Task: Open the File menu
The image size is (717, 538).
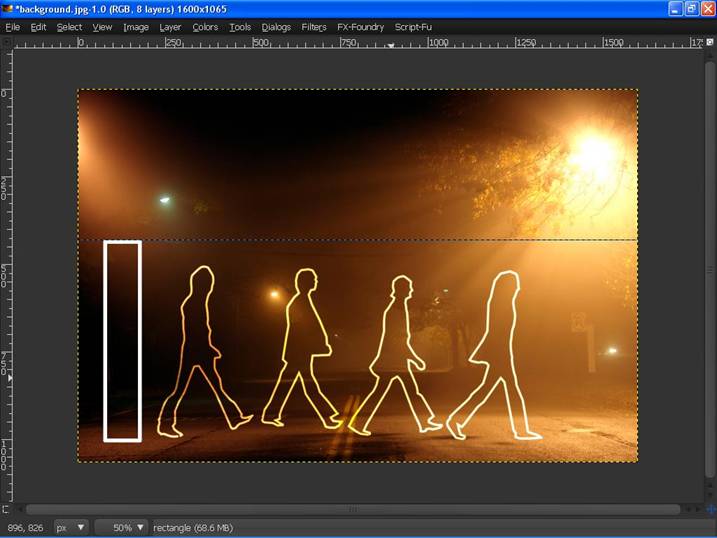Action: 12,27
